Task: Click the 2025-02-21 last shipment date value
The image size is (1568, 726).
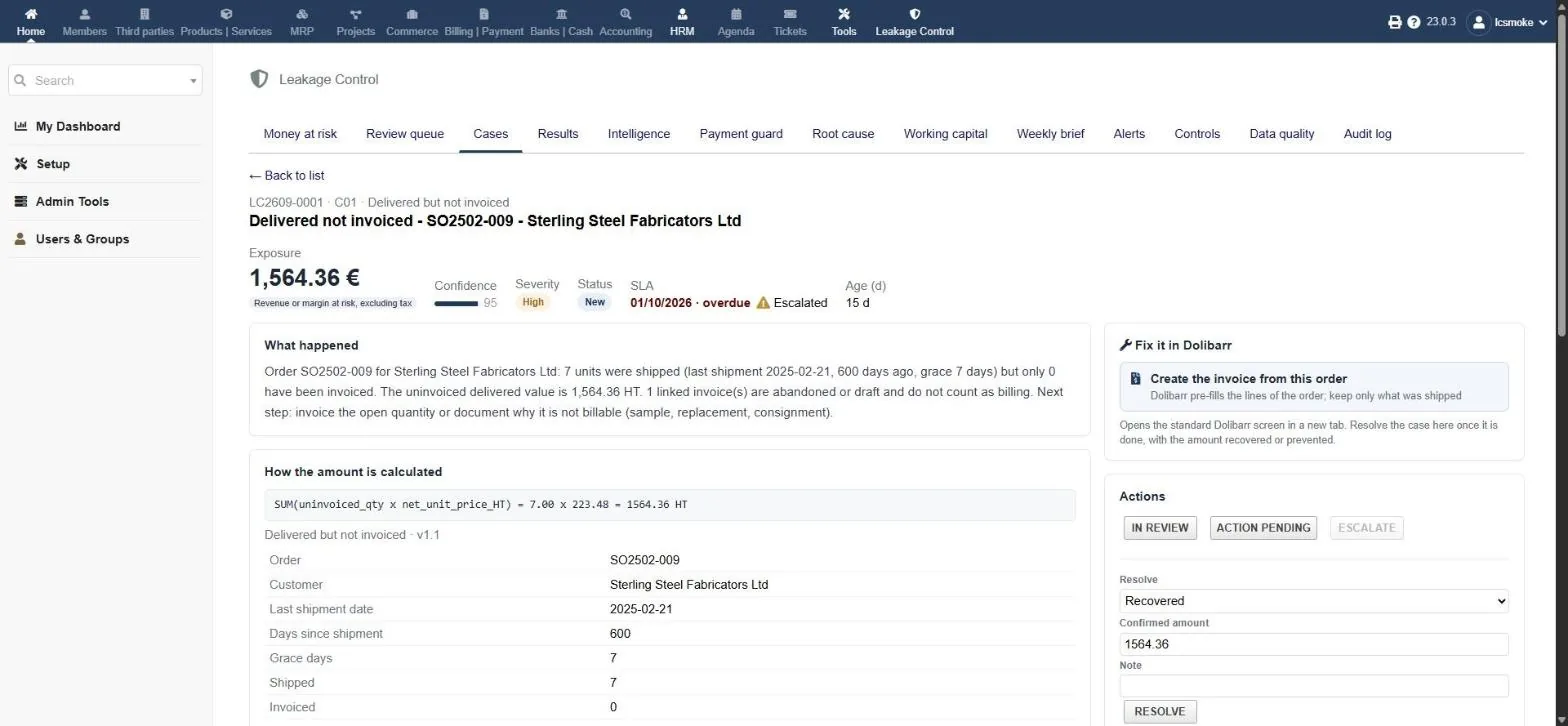Action: [641, 609]
